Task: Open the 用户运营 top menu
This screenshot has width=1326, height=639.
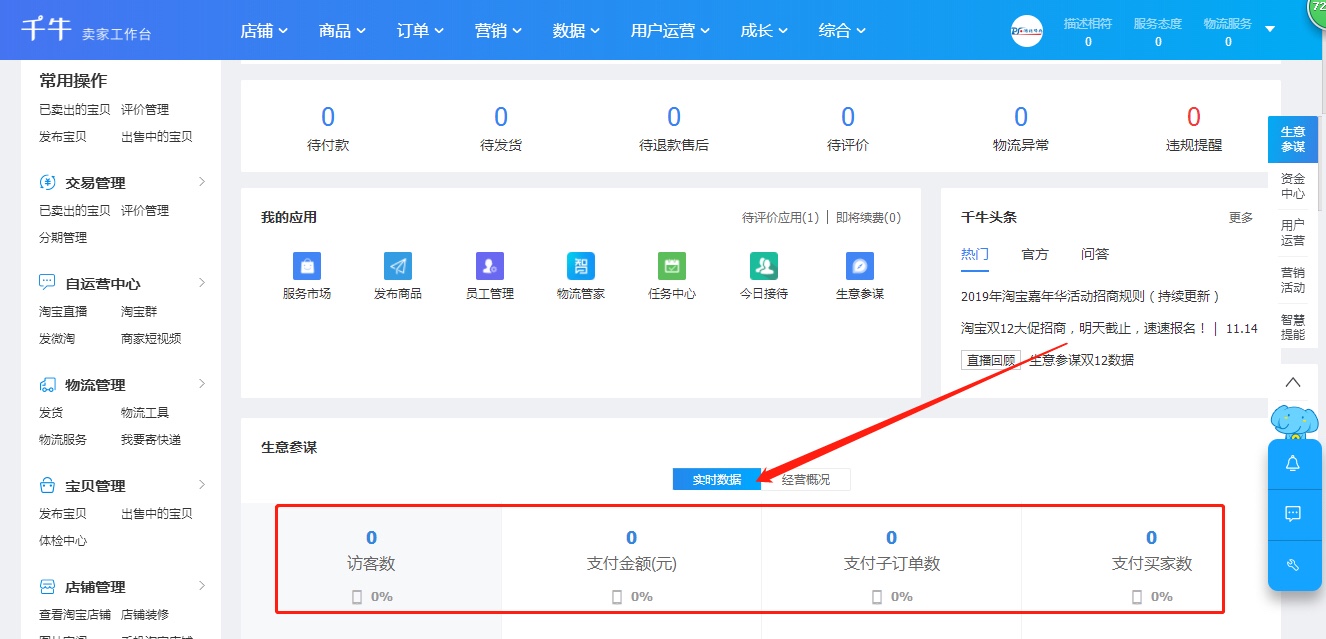Action: click(670, 31)
